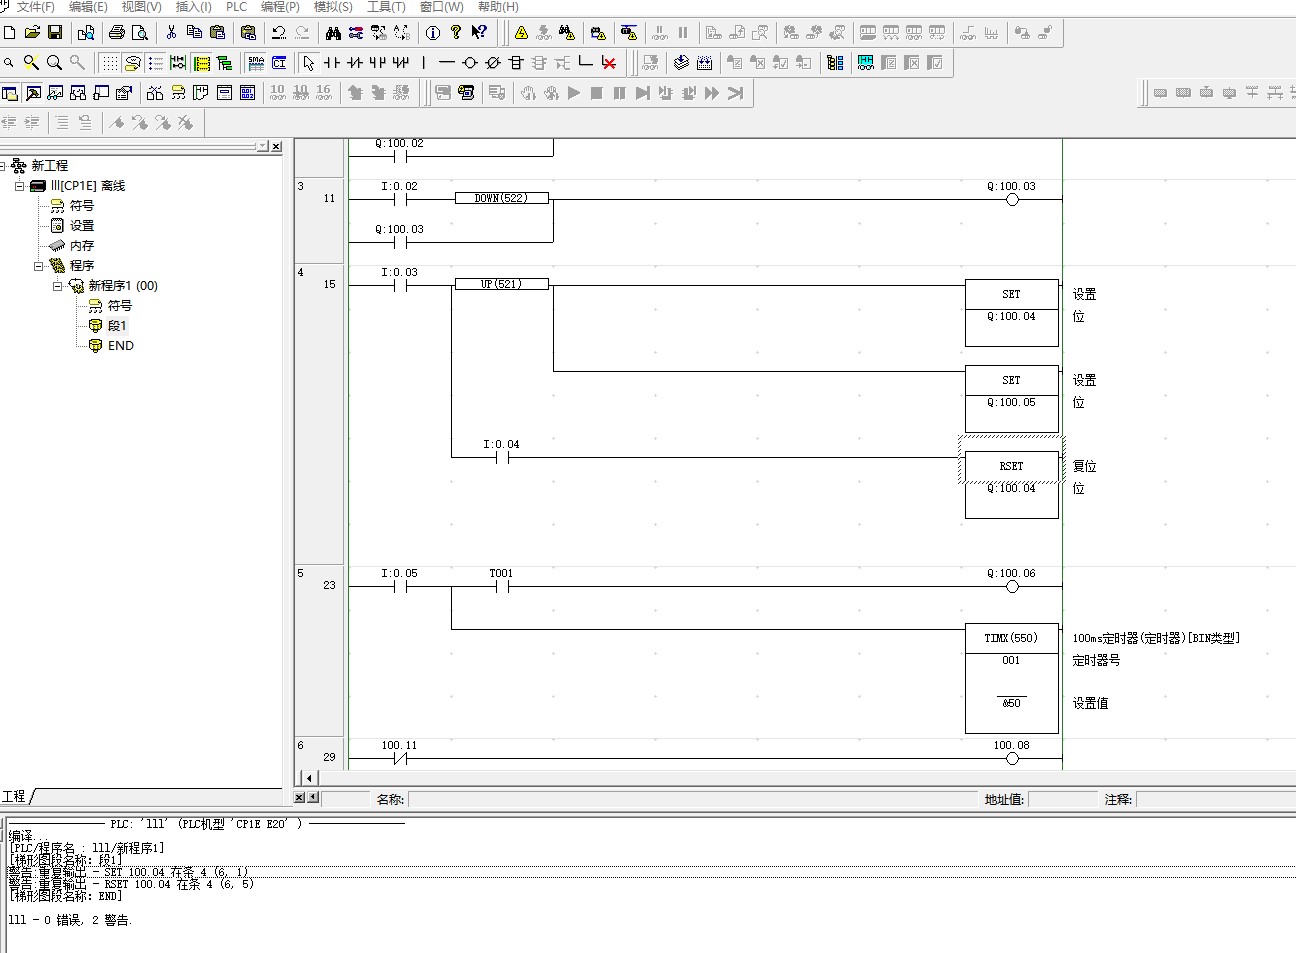Collapse the 新程序1 (00) node
The height and width of the screenshot is (953, 1296).
click(58, 286)
